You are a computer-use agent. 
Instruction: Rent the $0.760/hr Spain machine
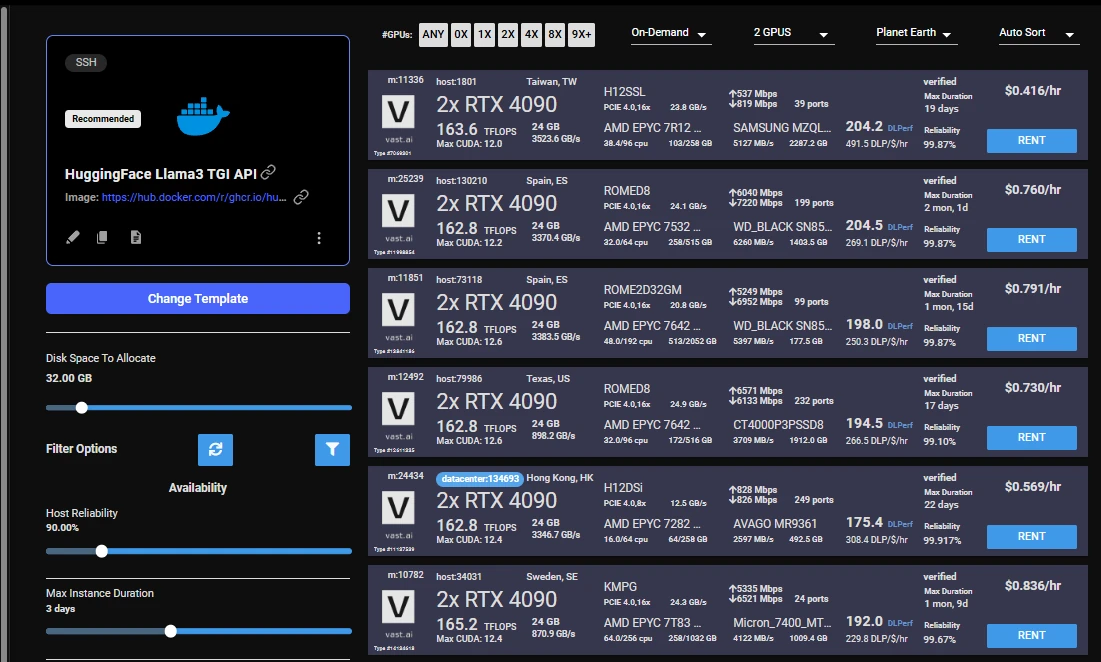[1031, 239]
